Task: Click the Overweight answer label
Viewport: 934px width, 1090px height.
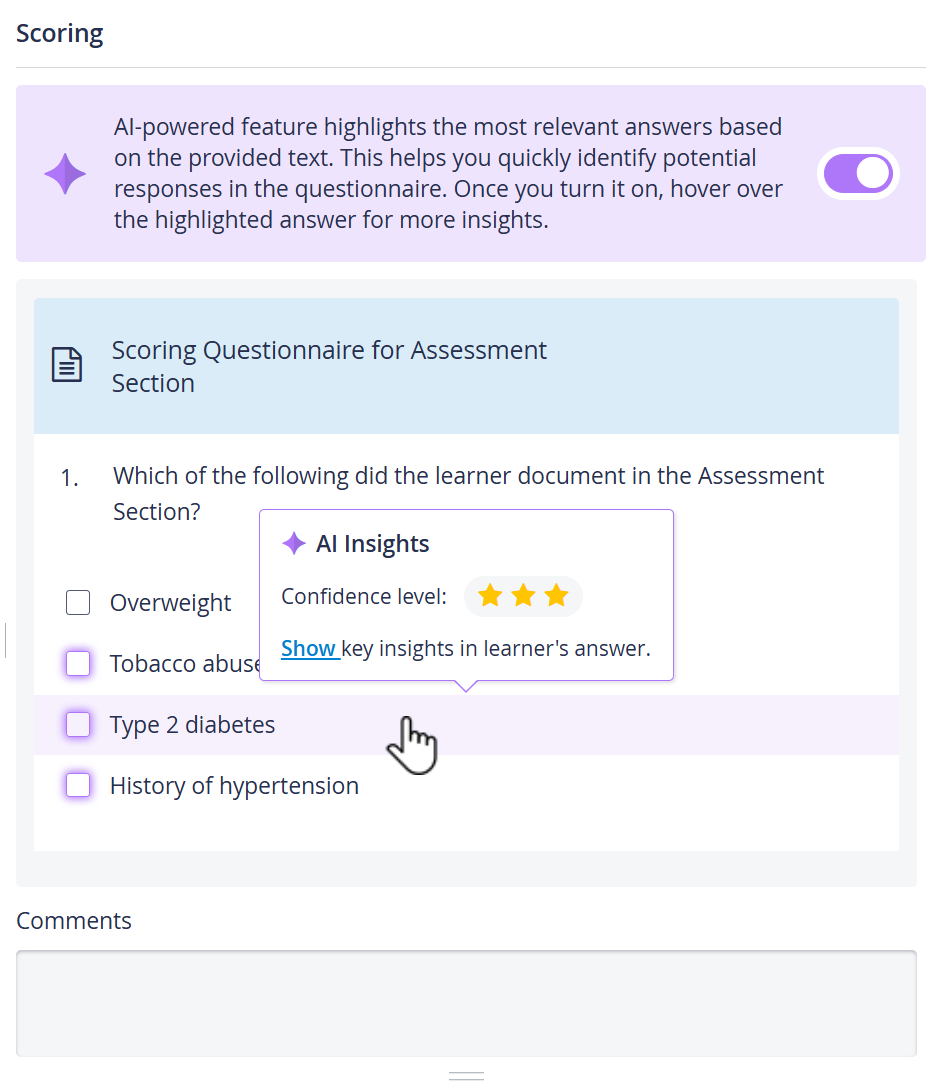Action: tap(170, 603)
